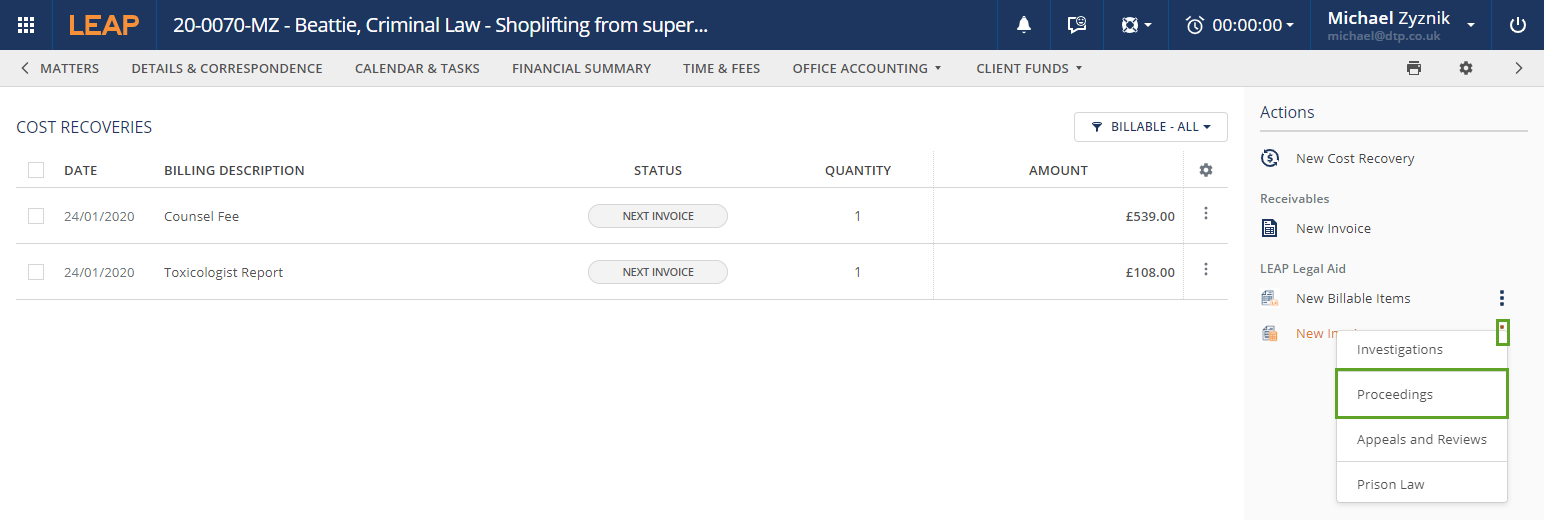Click New Invoice under Receivables
The width and height of the screenshot is (1544, 520).
[x=1332, y=228]
